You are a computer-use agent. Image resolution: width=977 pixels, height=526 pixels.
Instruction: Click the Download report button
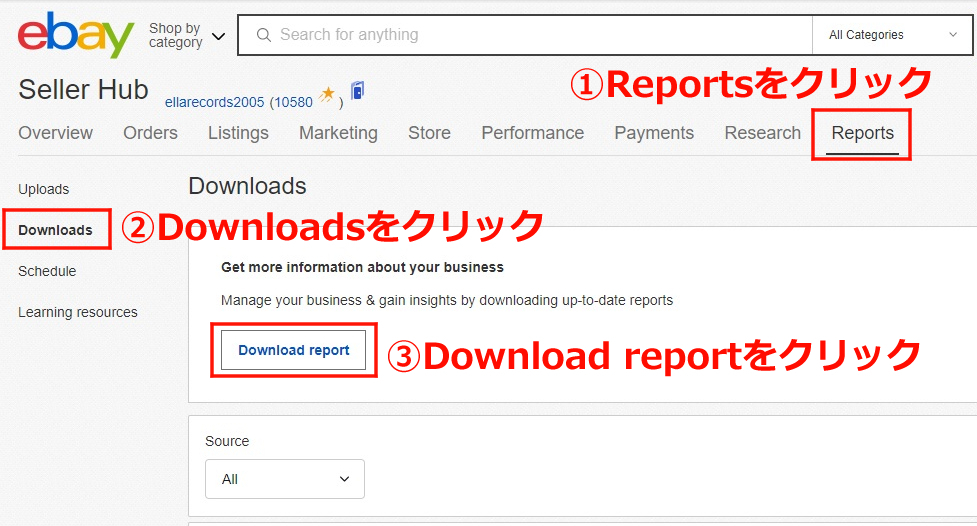click(x=293, y=350)
